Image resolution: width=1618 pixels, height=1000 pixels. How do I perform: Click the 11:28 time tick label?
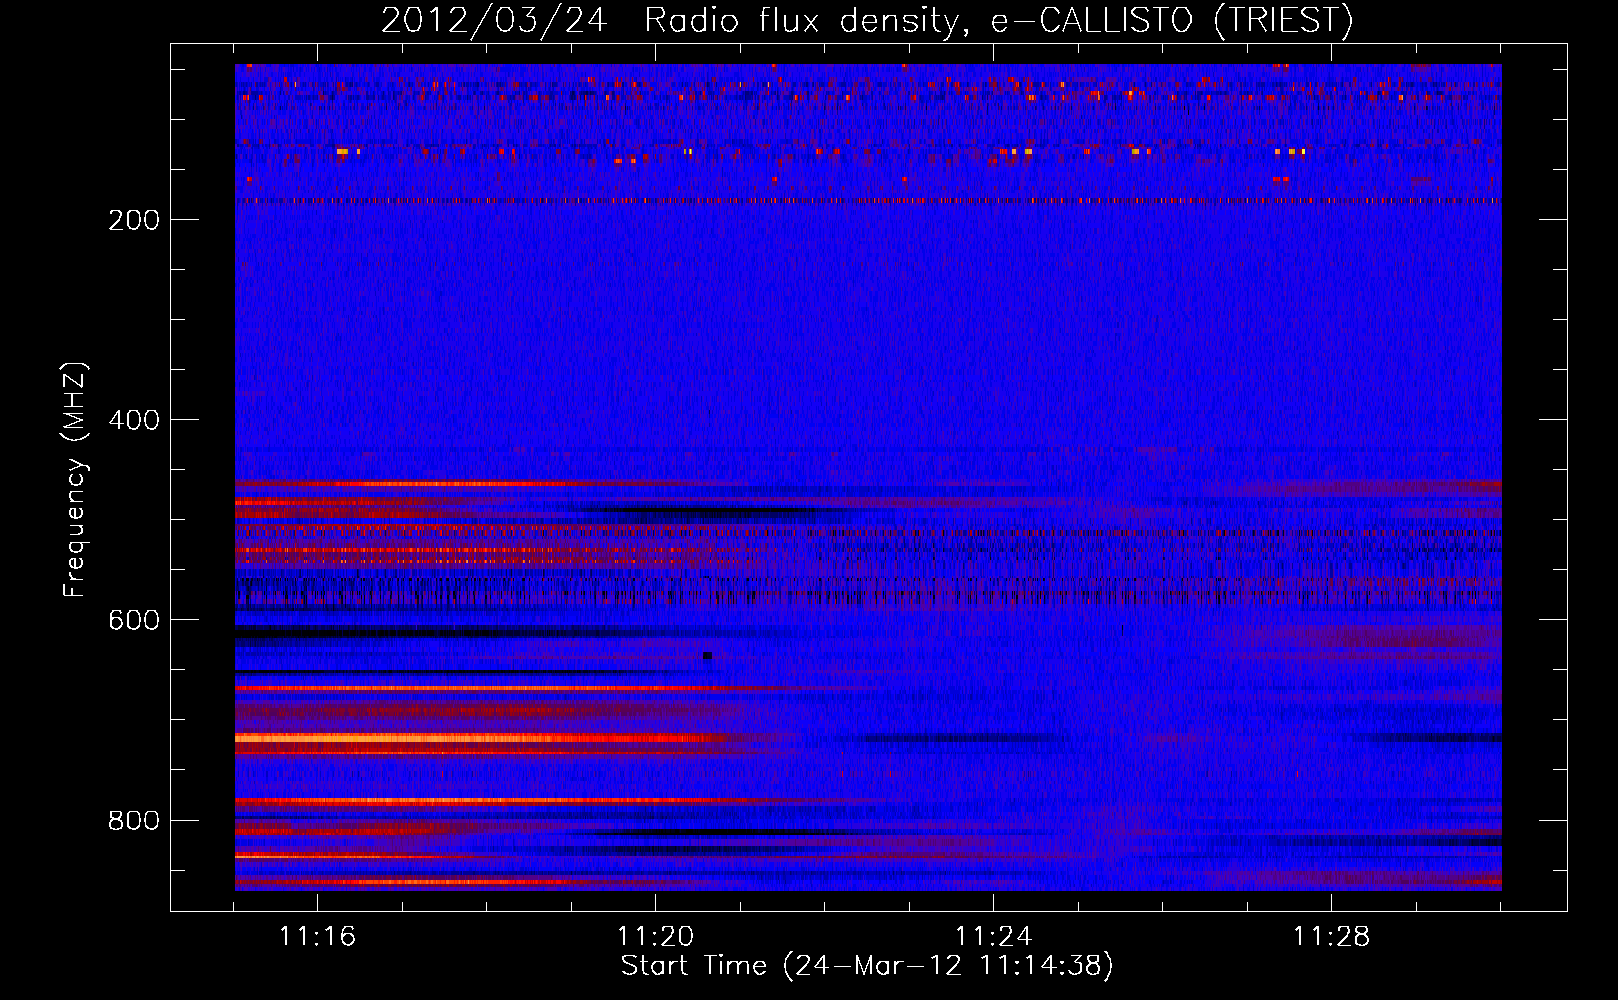[1331, 937]
